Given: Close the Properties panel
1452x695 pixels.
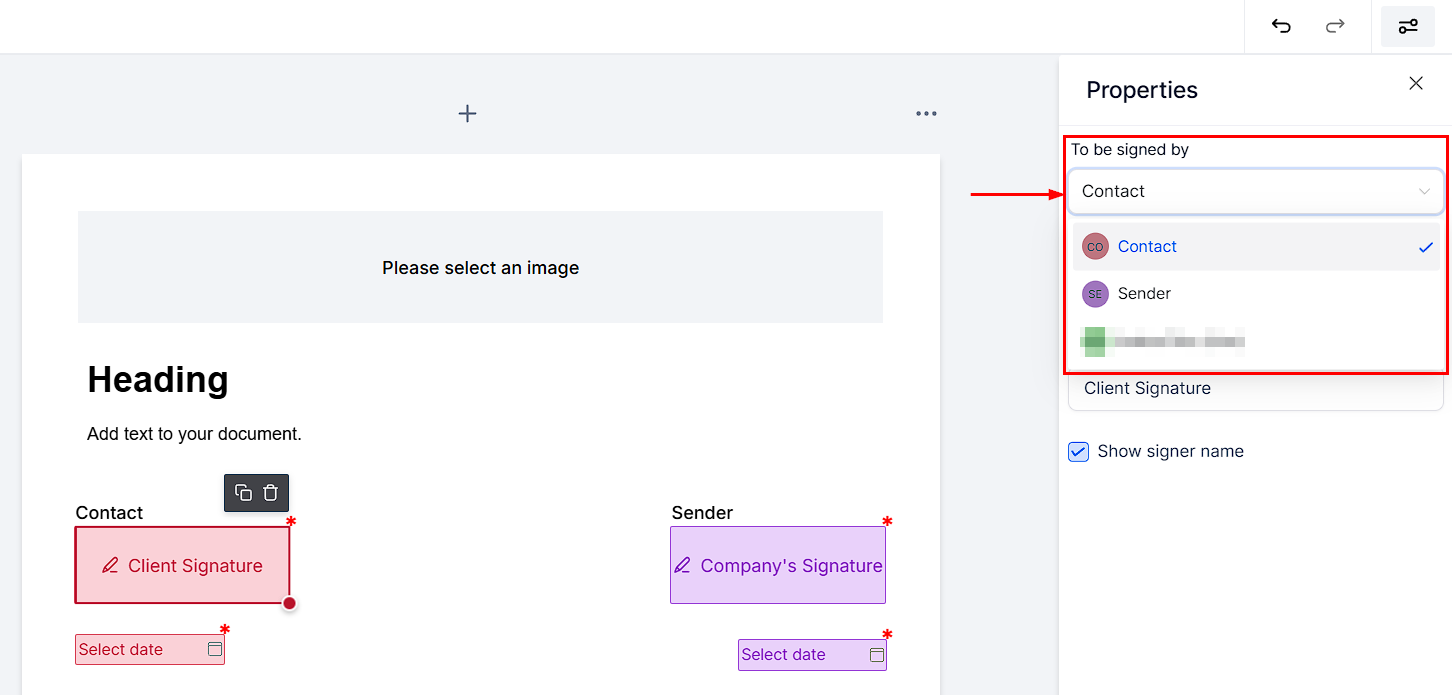Looking at the screenshot, I should click(1416, 83).
